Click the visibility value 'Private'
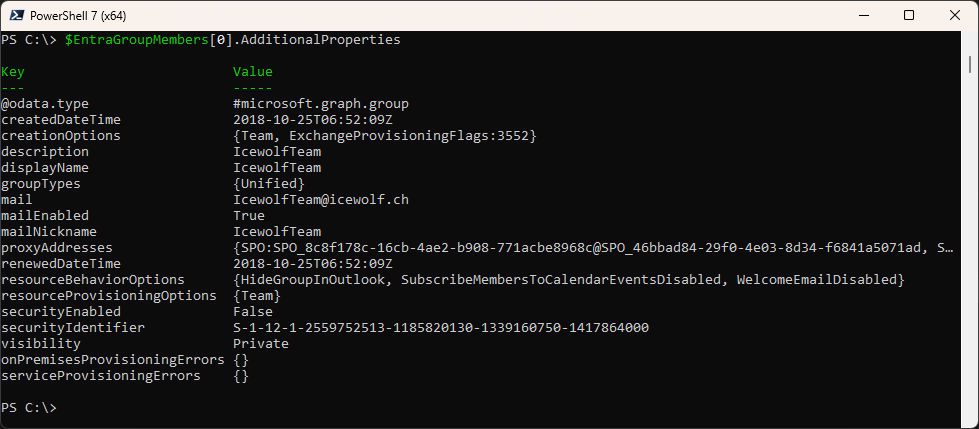The width and height of the screenshot is (979, 429). pos(261,344)
